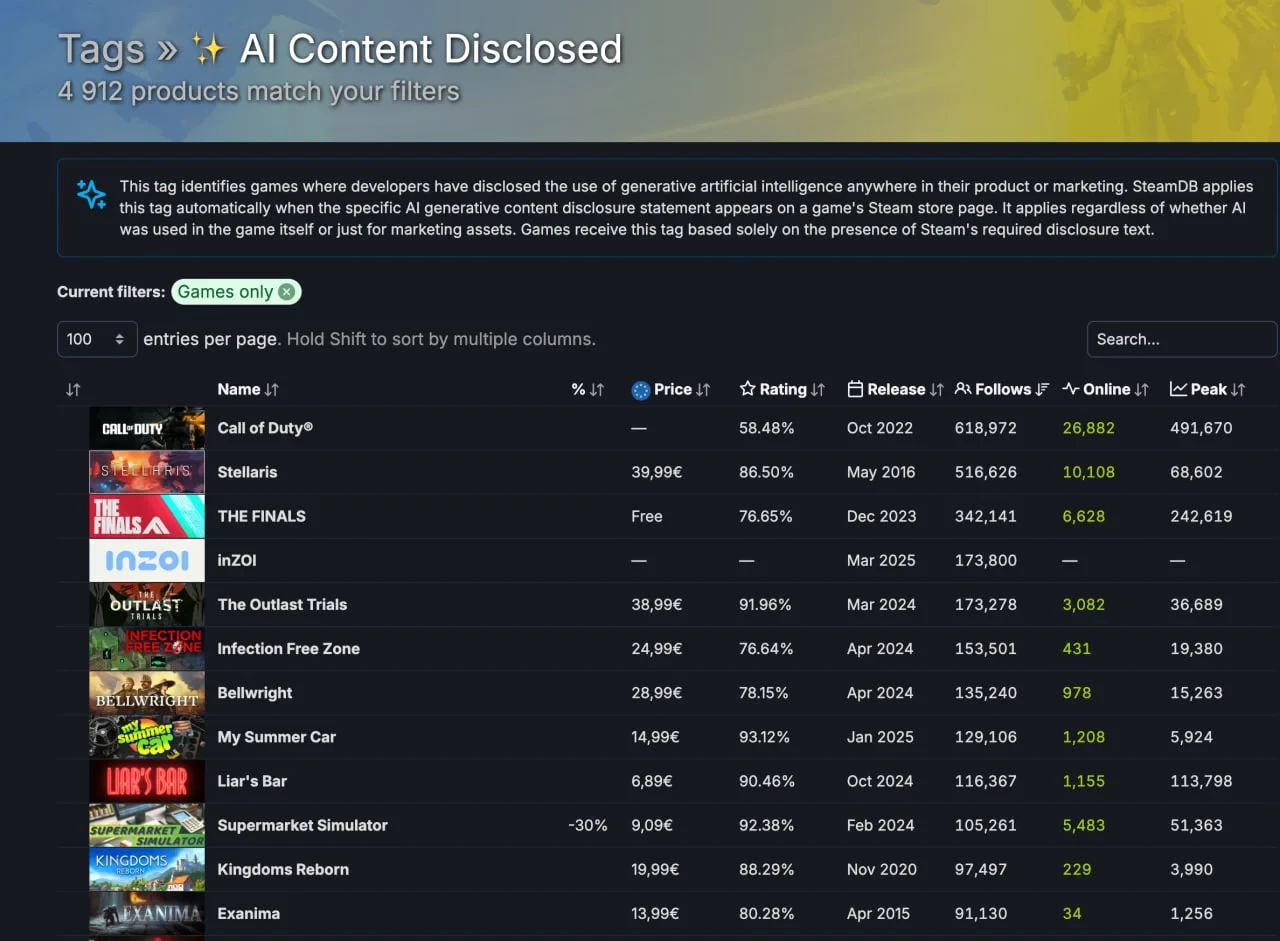Sort by Online players column
This screenshot has height=941, width=1280.
[x=1105, y=390]
